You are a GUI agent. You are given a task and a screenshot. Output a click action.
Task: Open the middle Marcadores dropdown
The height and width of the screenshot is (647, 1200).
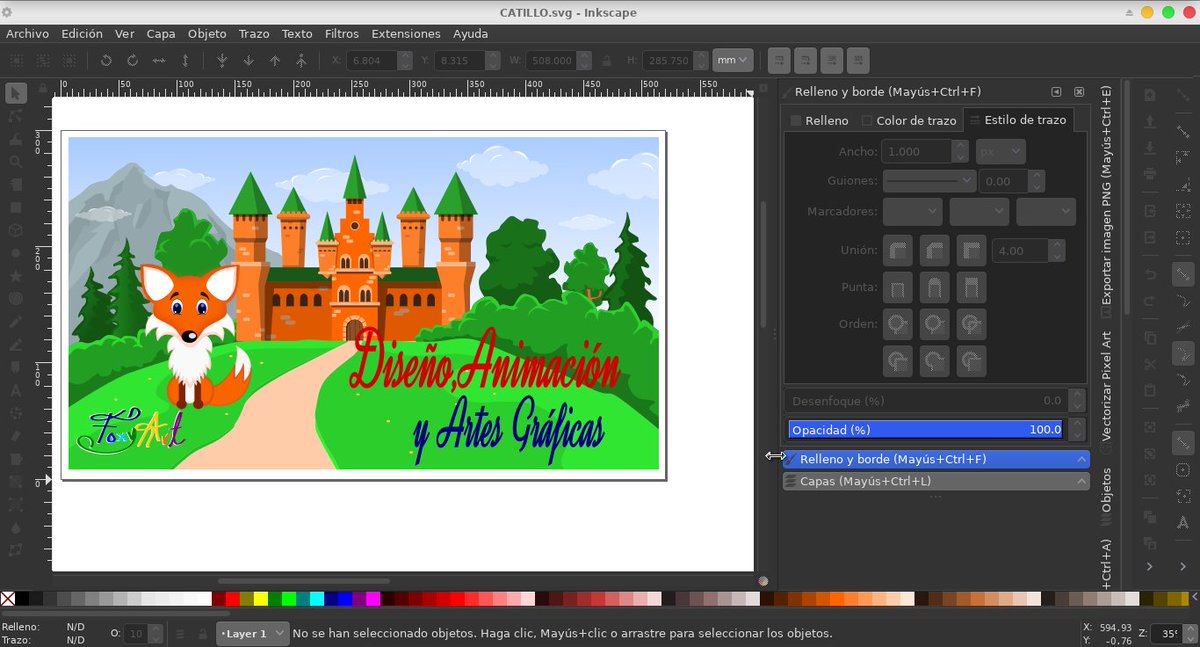(x=979, y=211)
